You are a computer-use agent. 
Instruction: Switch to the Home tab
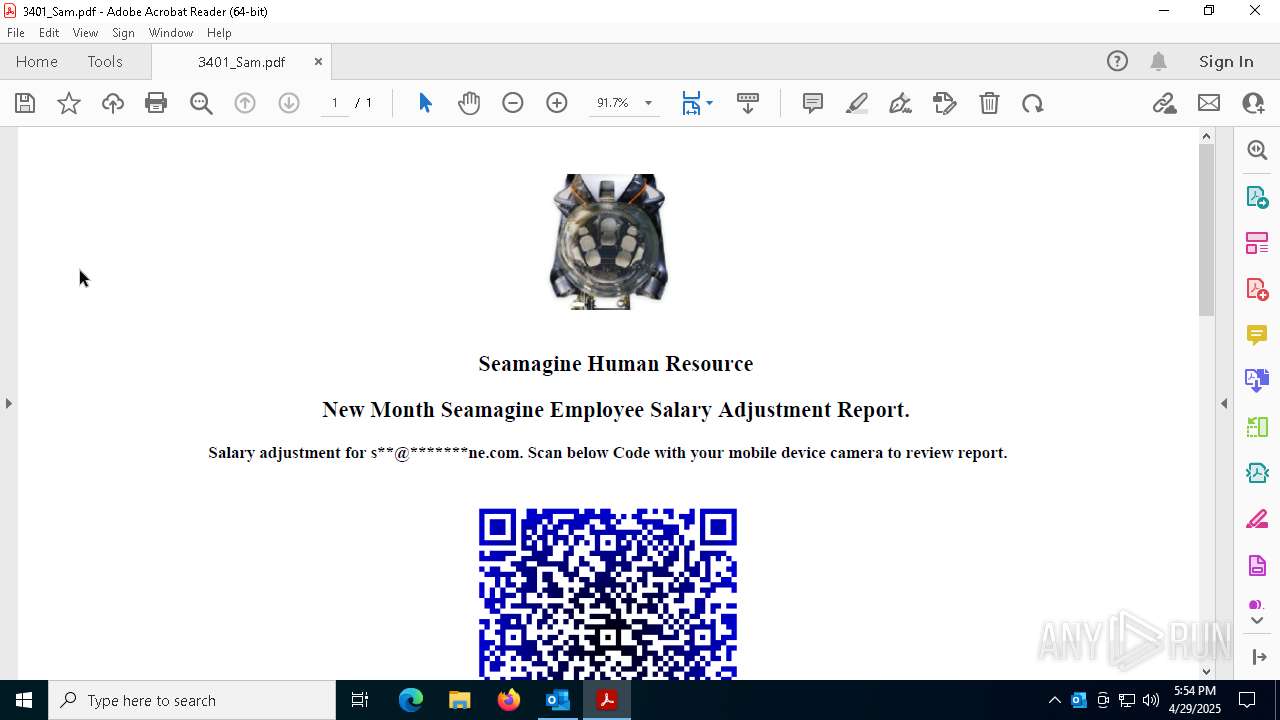[37, 61]
